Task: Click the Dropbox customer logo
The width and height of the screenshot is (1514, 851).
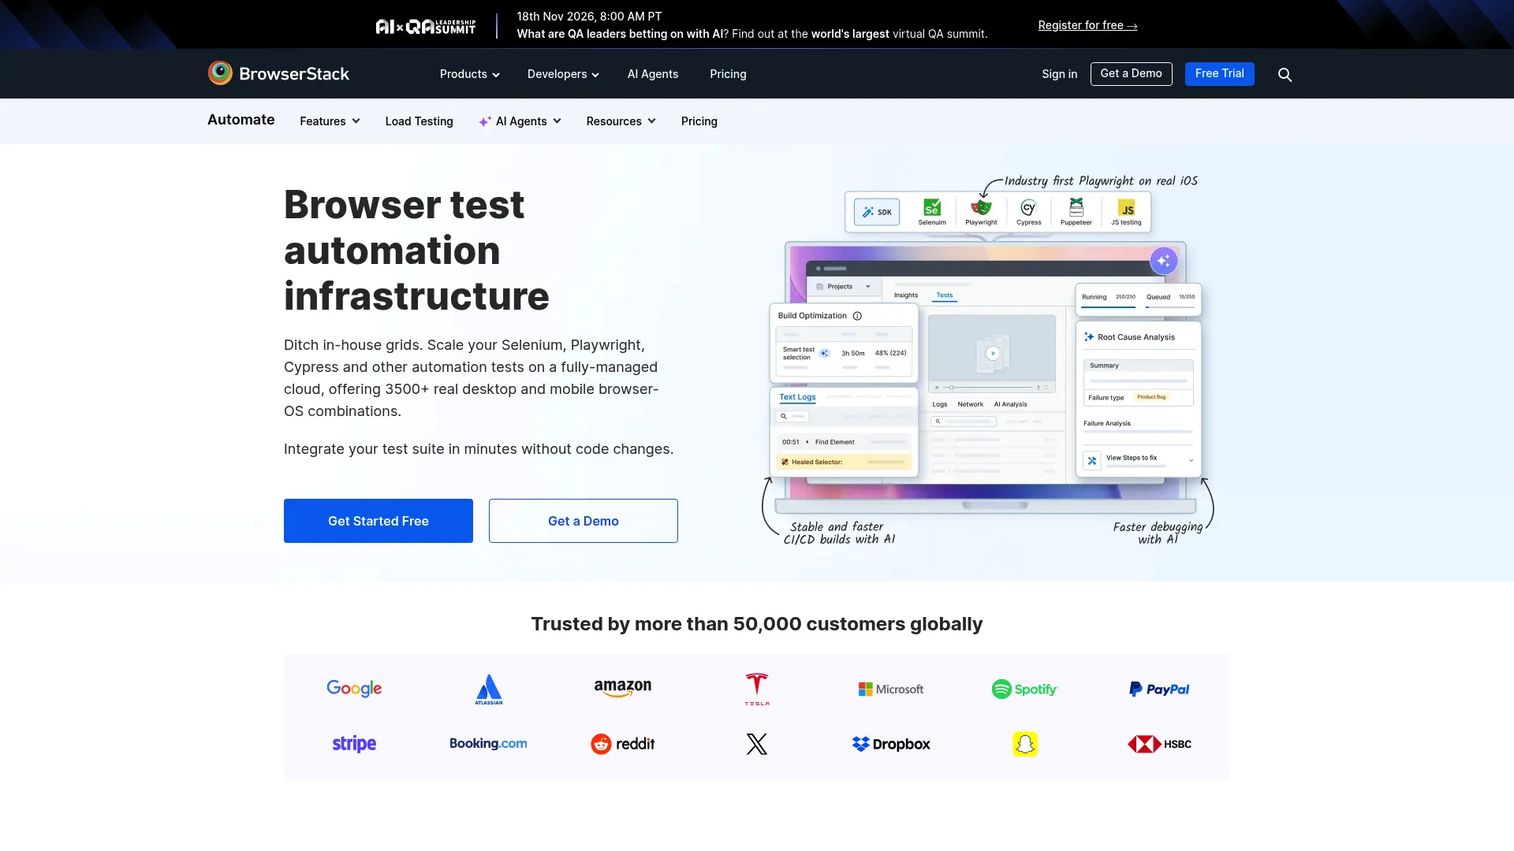Action: click(891, 744)
